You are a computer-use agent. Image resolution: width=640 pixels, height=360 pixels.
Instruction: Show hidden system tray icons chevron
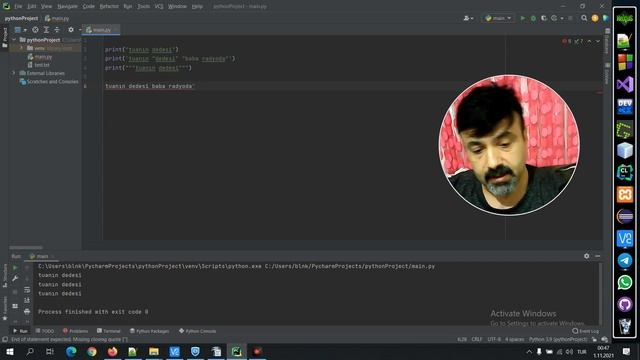[x=529, y=351]
